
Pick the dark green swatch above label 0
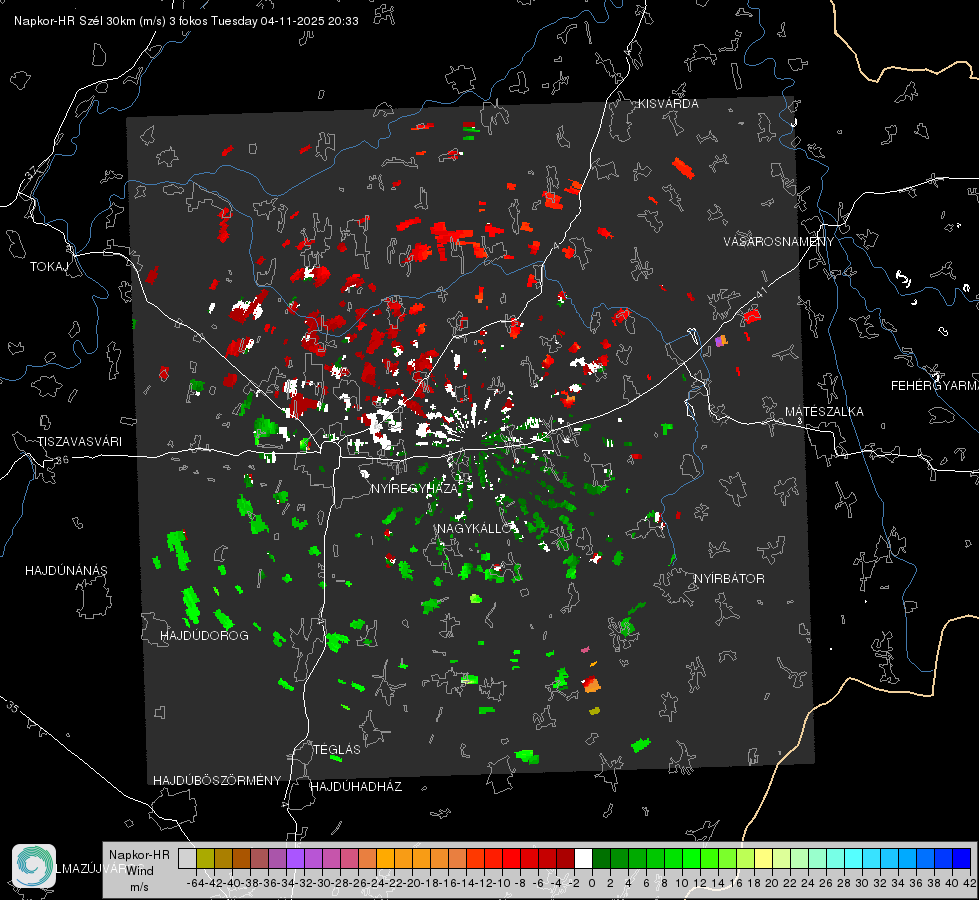(x=601, y=858)
